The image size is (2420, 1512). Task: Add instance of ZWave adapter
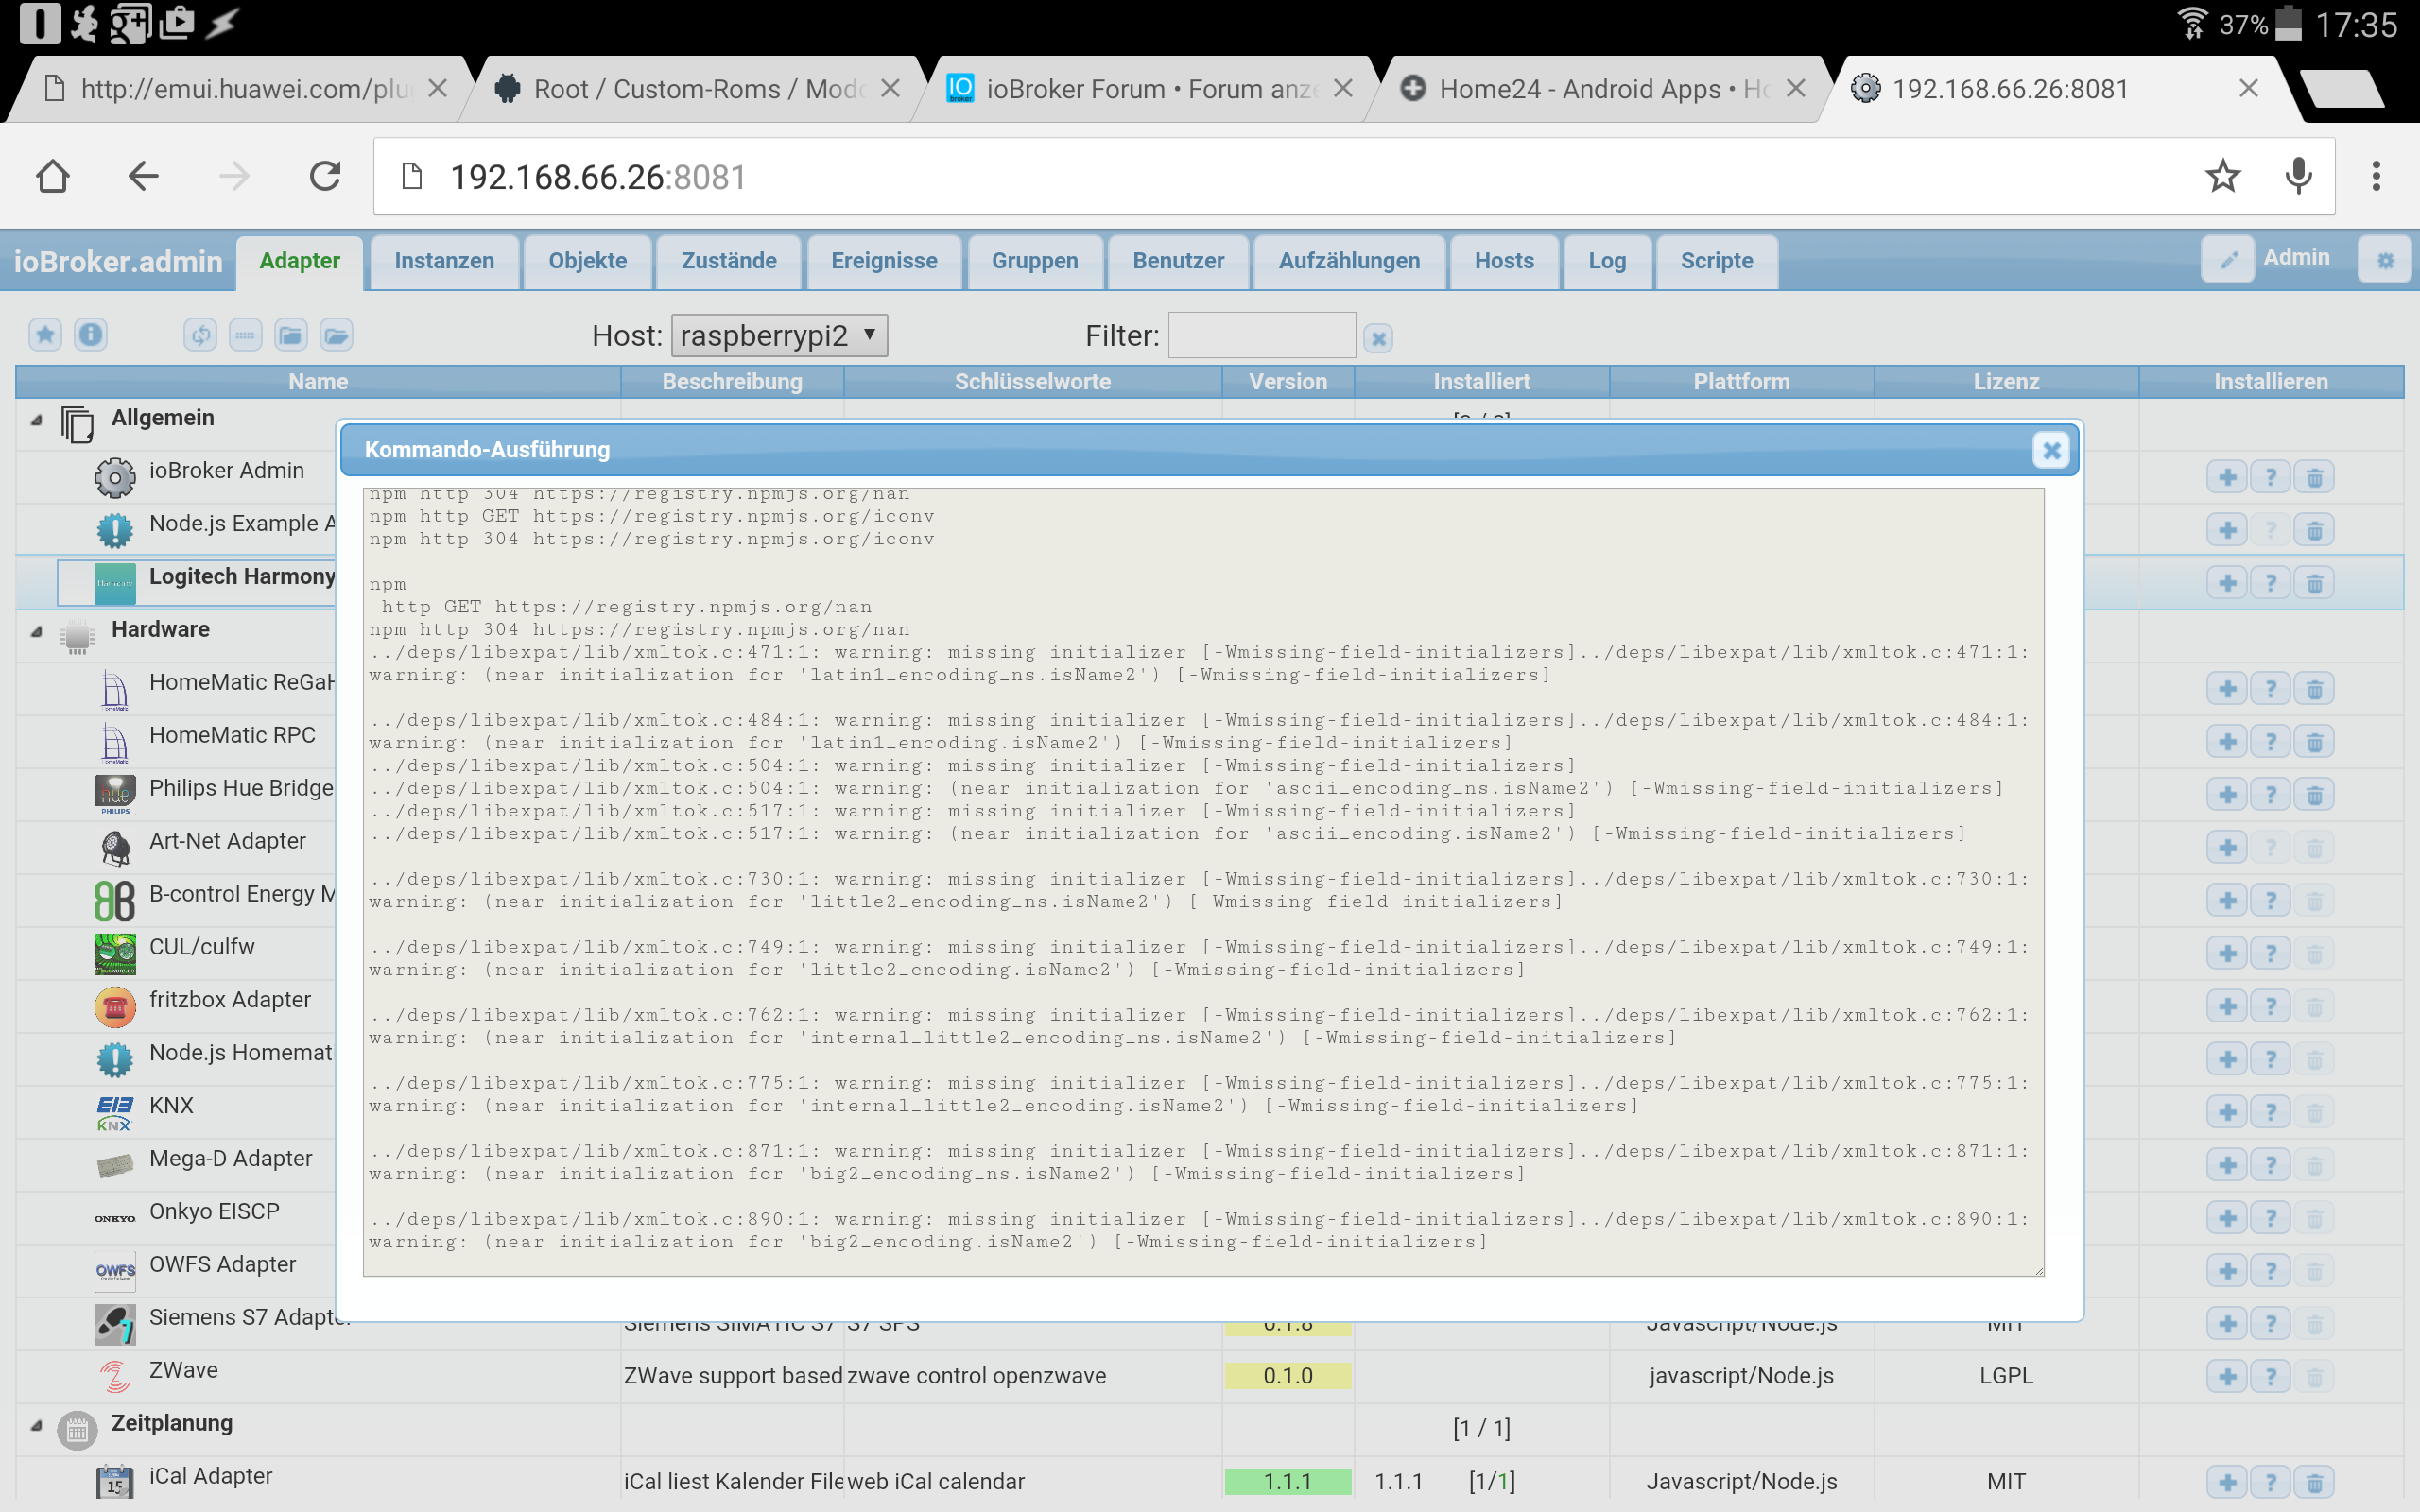click(2226, 1377)
